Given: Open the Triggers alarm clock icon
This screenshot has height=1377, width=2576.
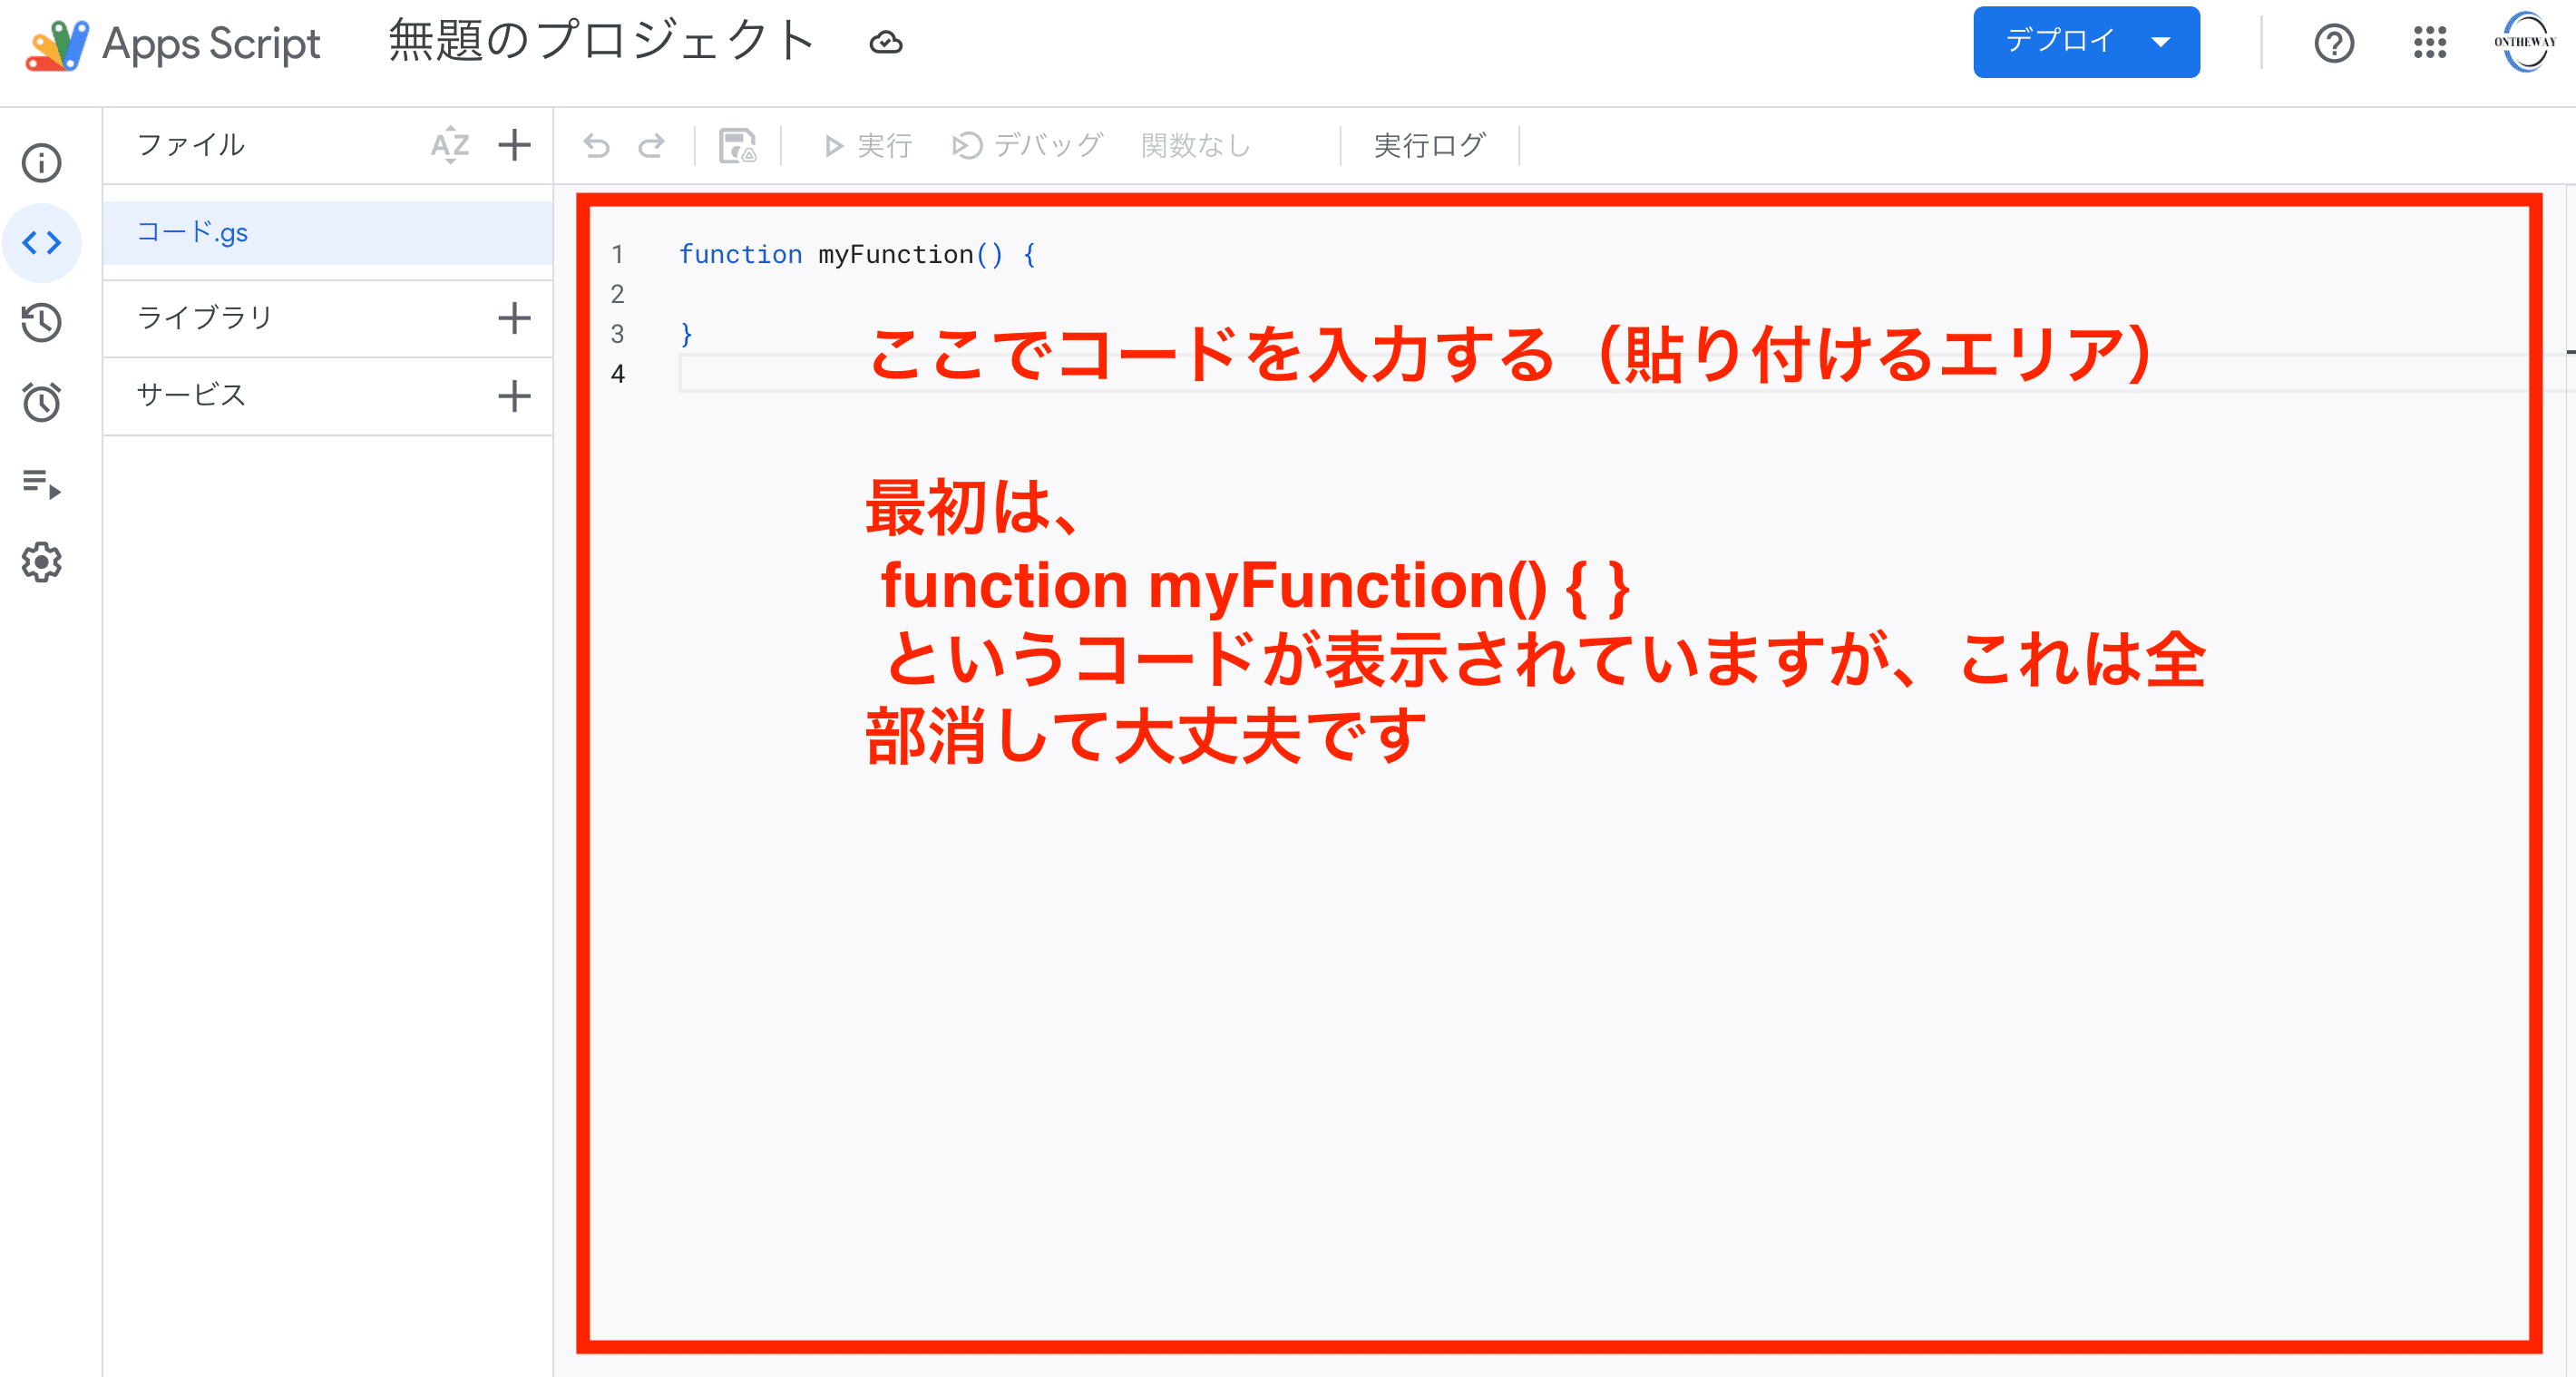Looking at the screenshot, I should [41, 402].
